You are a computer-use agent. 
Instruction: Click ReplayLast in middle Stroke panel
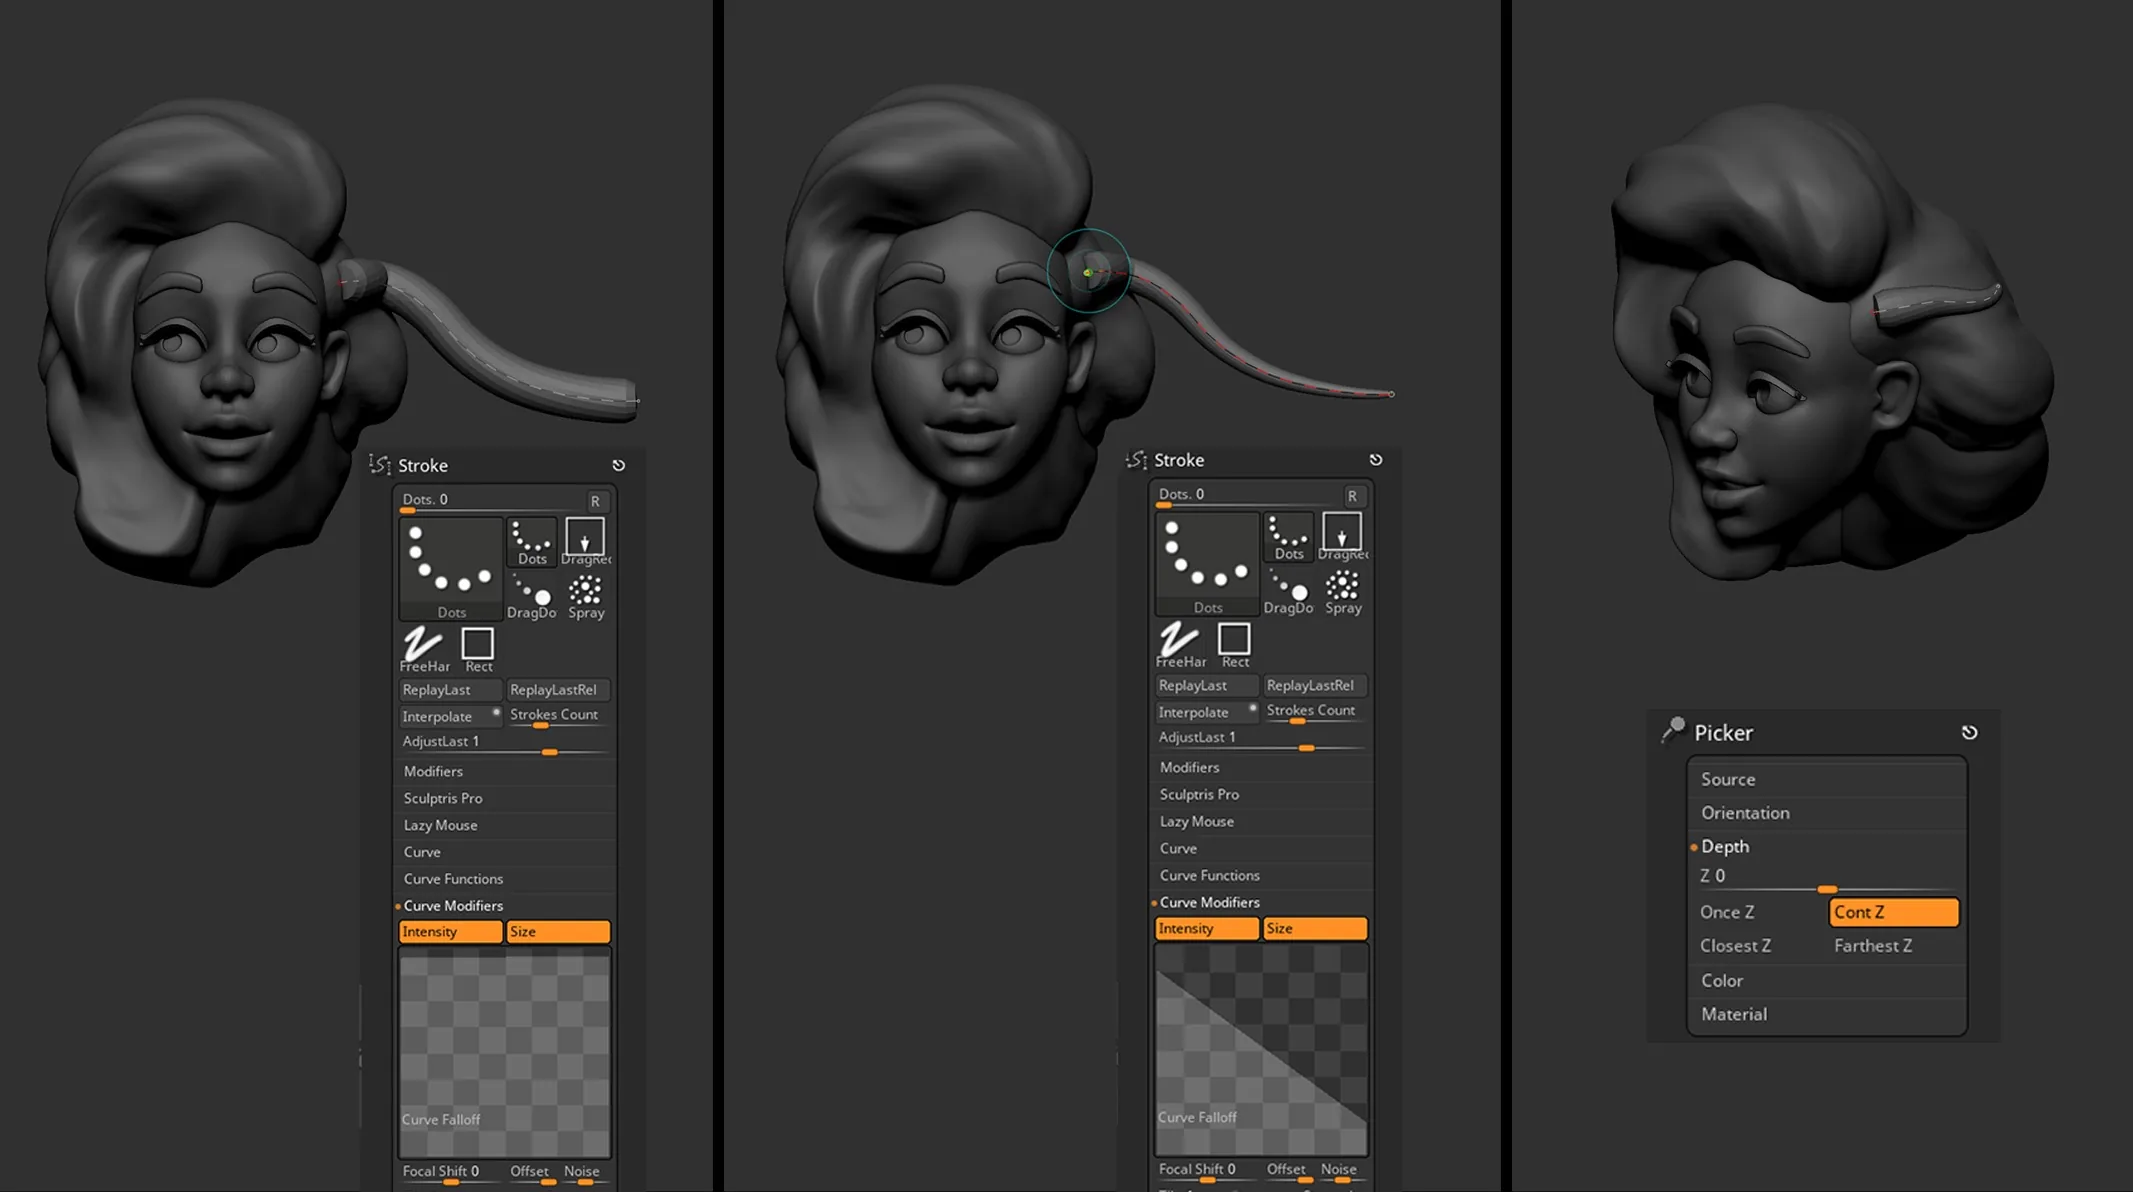[1207, 685]
